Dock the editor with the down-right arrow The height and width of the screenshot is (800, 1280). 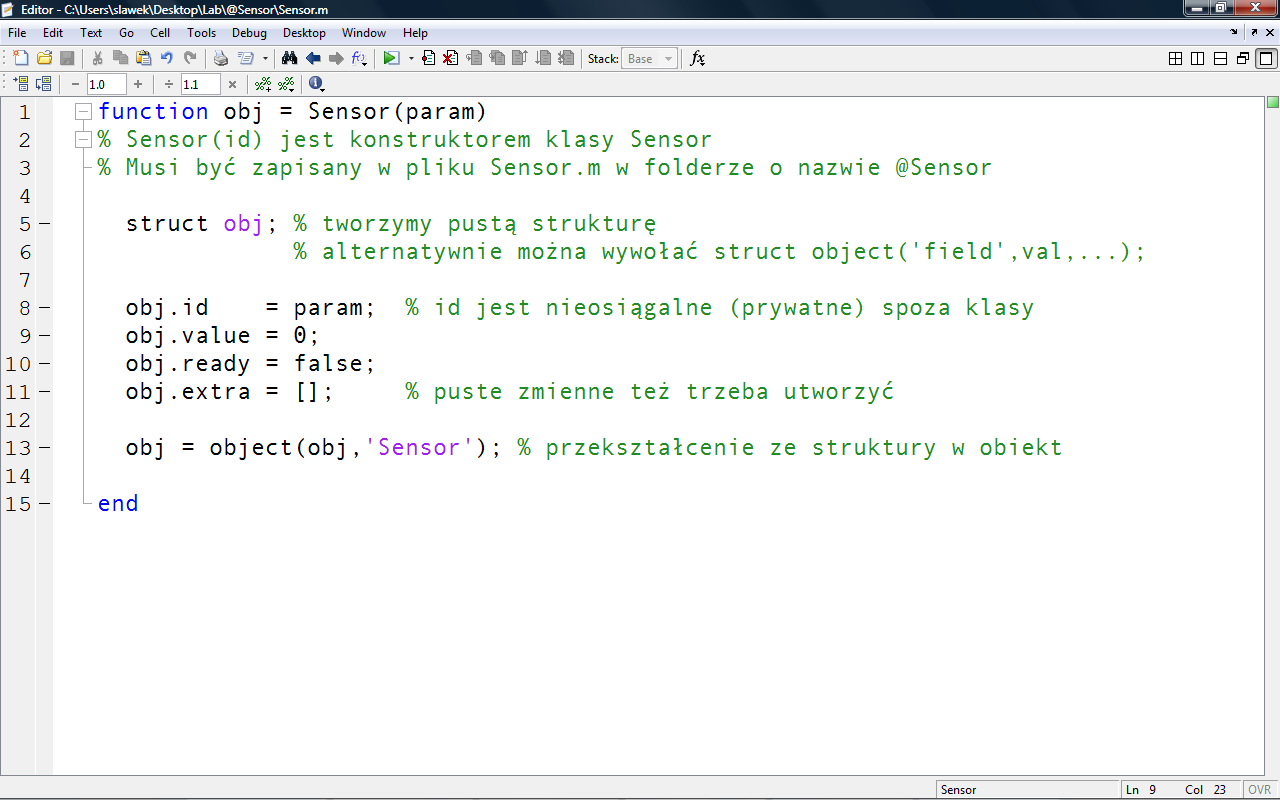[x=1234, y=33]
